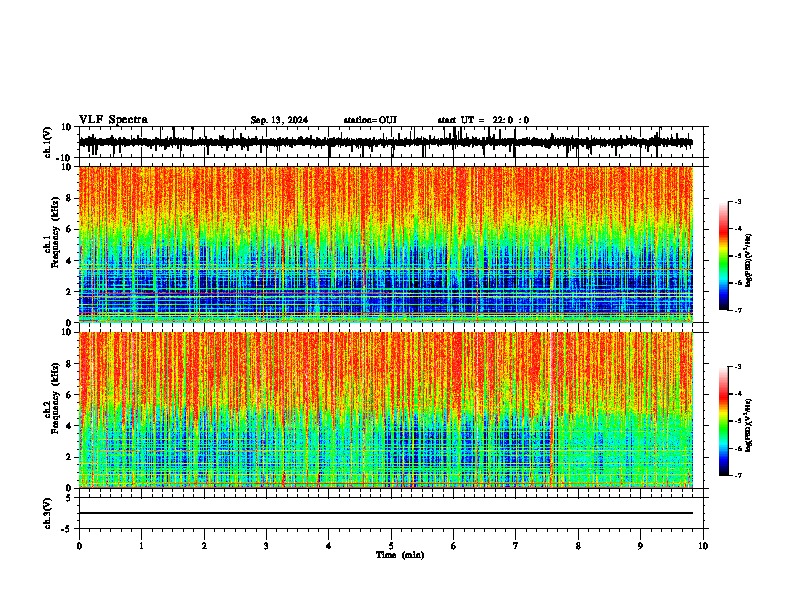Viewport: 792px width, 612px height.
Task: Click the "-3" label on ch.1 color bar
Action: (x=738, y=202)
